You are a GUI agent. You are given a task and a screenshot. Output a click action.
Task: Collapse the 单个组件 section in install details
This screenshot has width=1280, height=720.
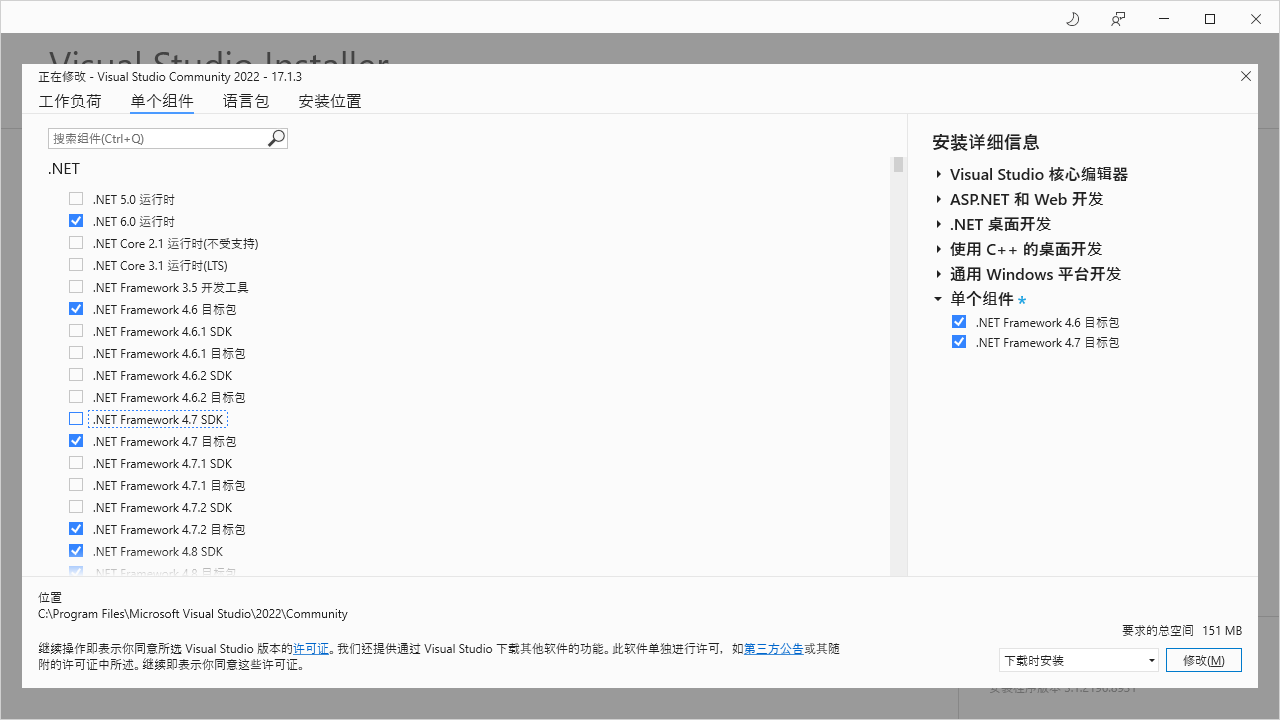click(938, 298)
